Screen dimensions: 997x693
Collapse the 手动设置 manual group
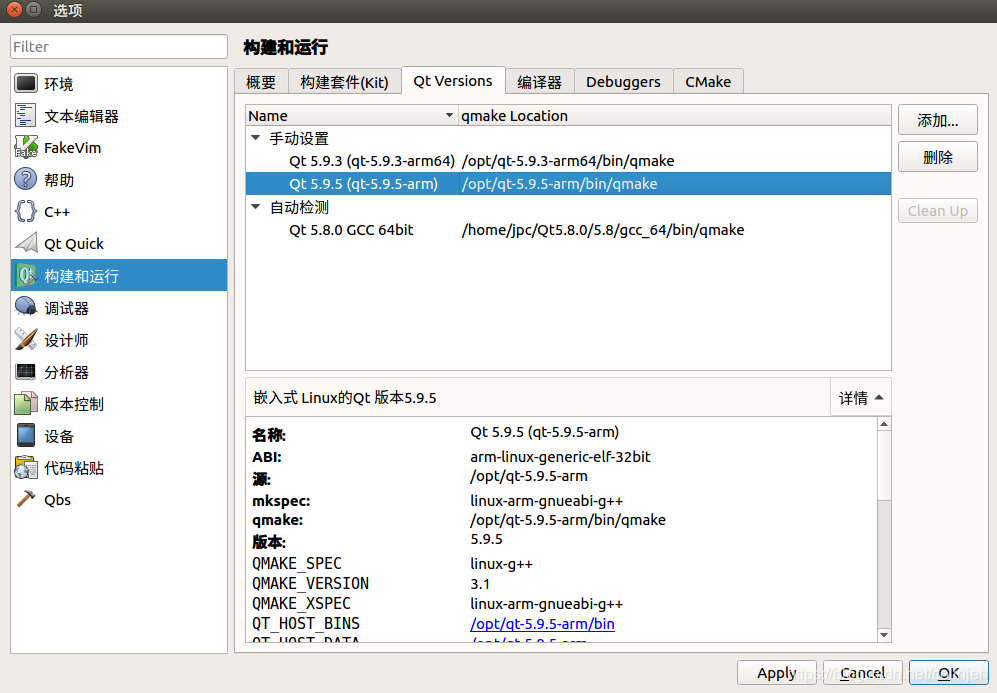click(256, 138)
